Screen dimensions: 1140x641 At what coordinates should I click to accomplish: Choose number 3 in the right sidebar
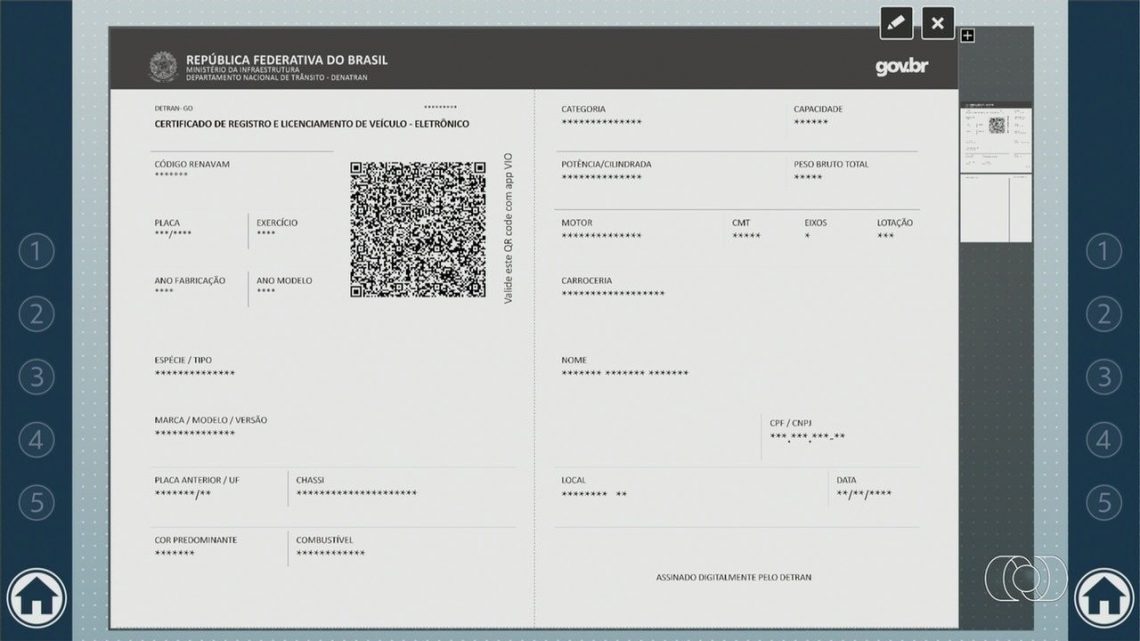[x=1104, y=376]
